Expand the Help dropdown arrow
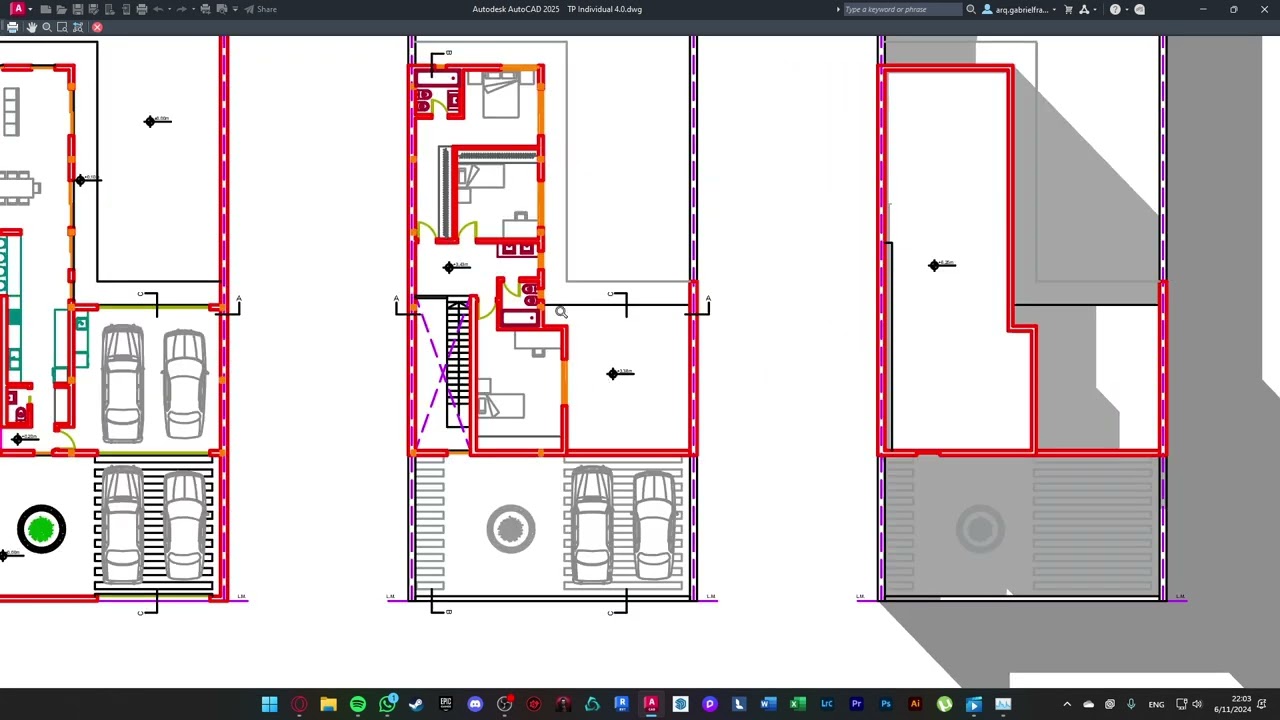Viewport: 1280px width, 720px height. click(1127, 9)
